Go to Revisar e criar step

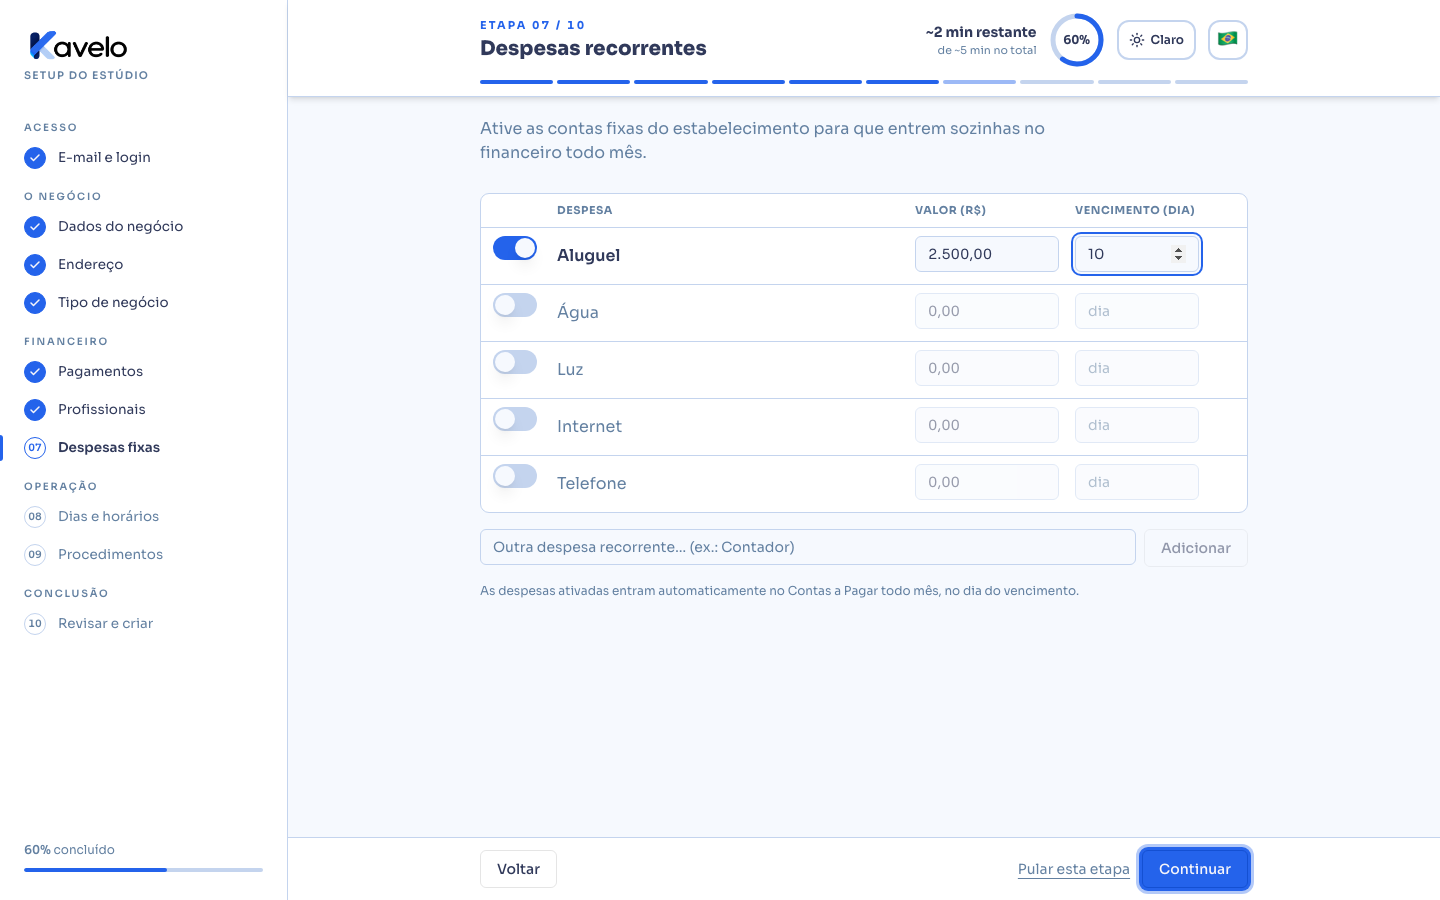105,624
